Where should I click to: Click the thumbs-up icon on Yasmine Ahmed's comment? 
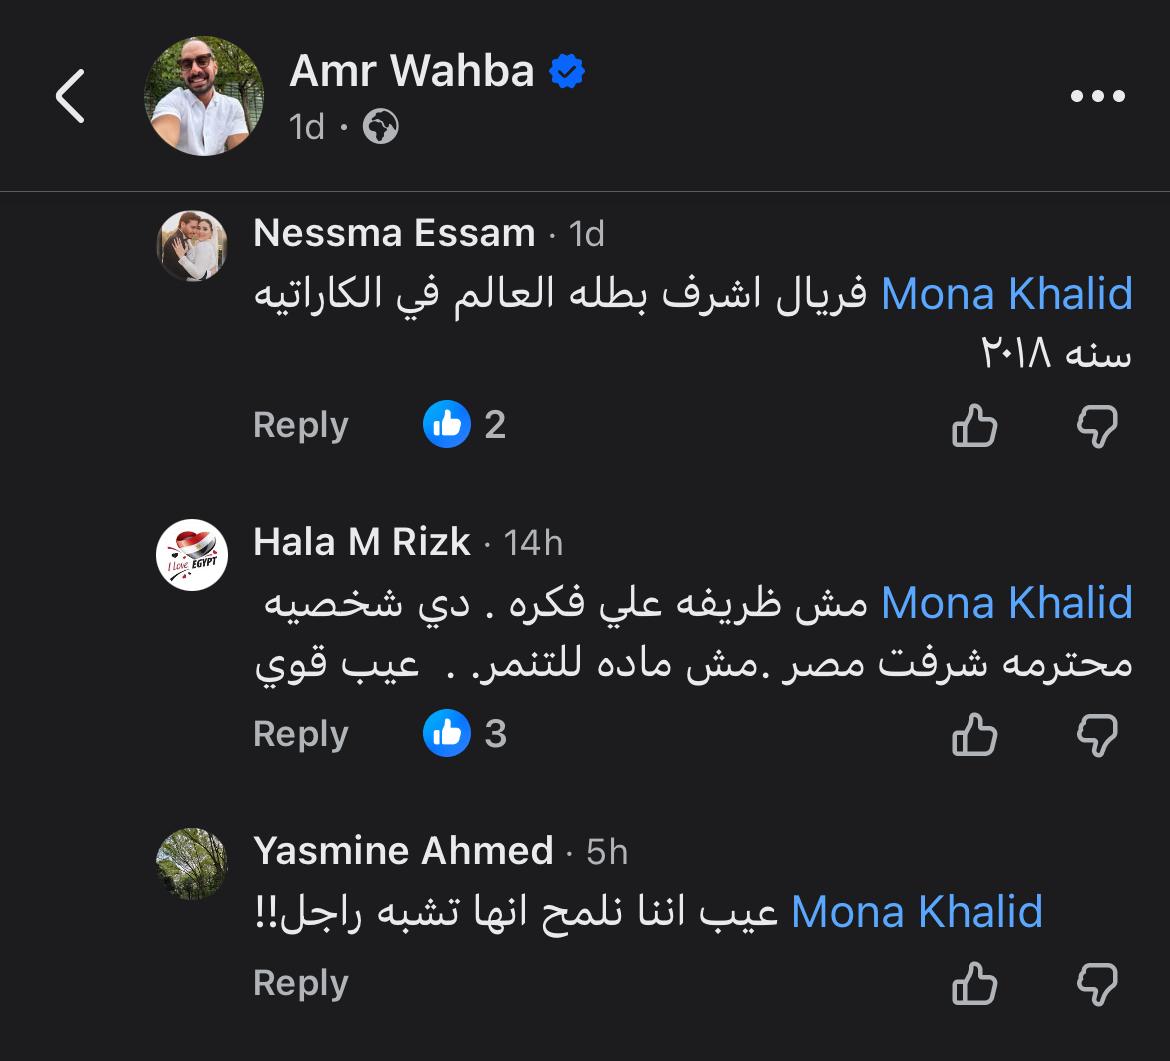[974, 984]
